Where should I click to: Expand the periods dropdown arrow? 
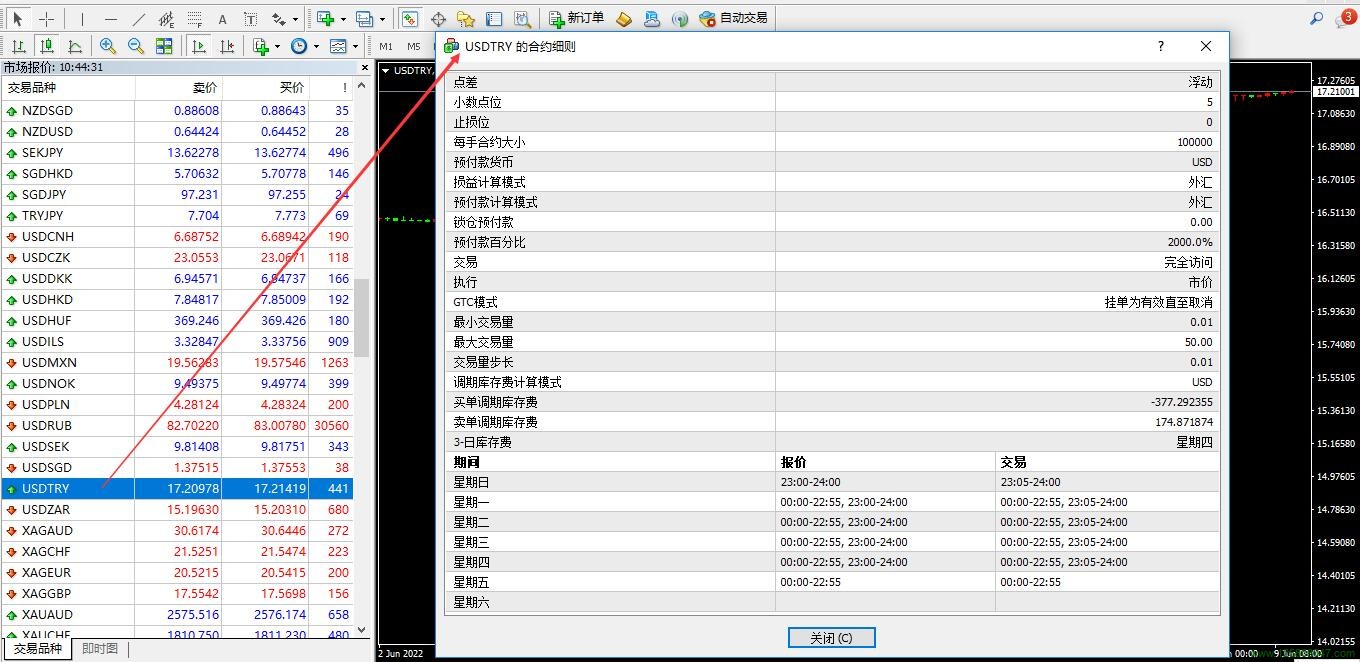tap(316, 46)
